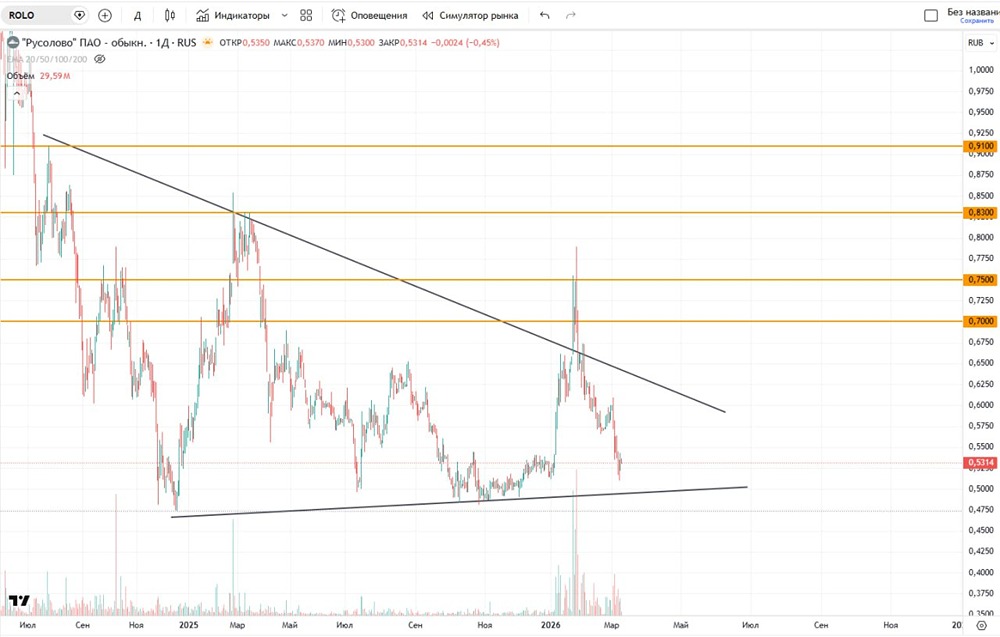Screen dimensions: 1000x637
Task: Click the rewind icon of the market simulator
Action: point(428,15)
